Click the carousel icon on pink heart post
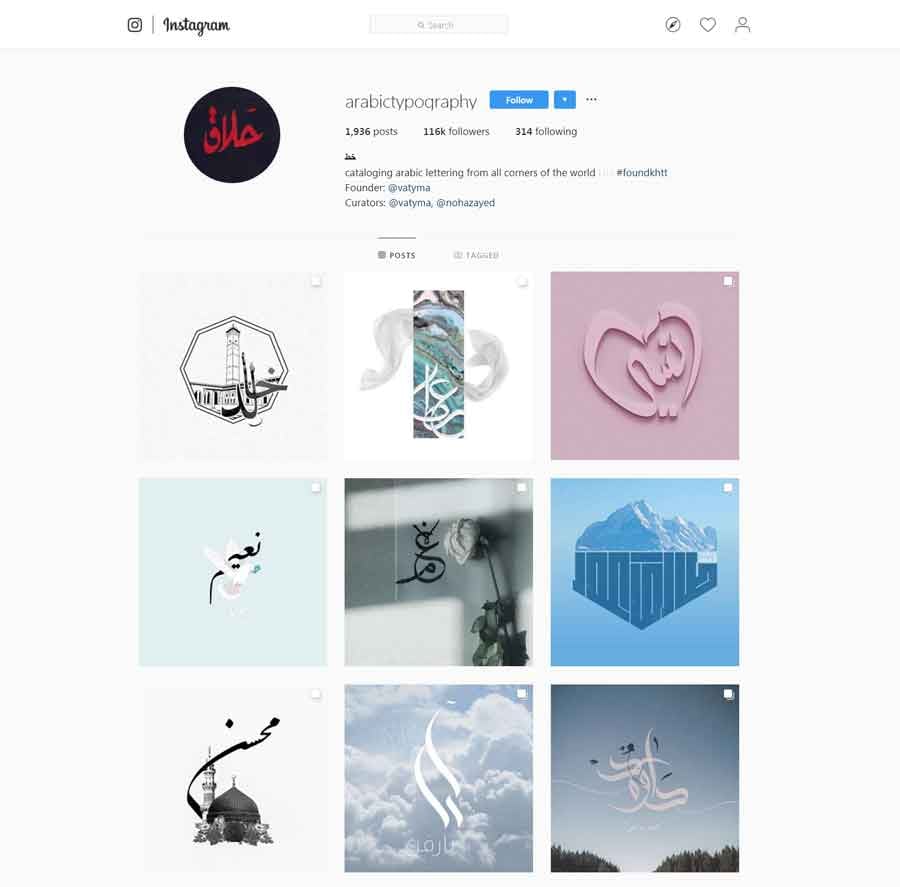Viewport: 900px width, 887px height. point(728,281)
